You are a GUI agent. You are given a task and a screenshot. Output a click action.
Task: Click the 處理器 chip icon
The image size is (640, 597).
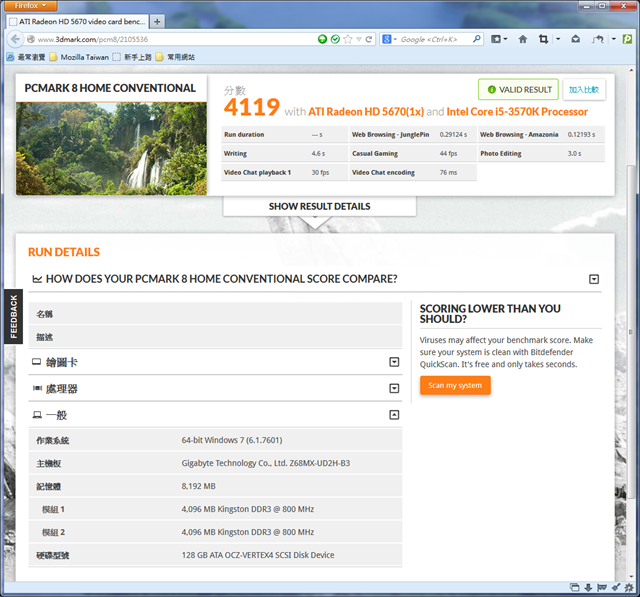click(37, 388)
